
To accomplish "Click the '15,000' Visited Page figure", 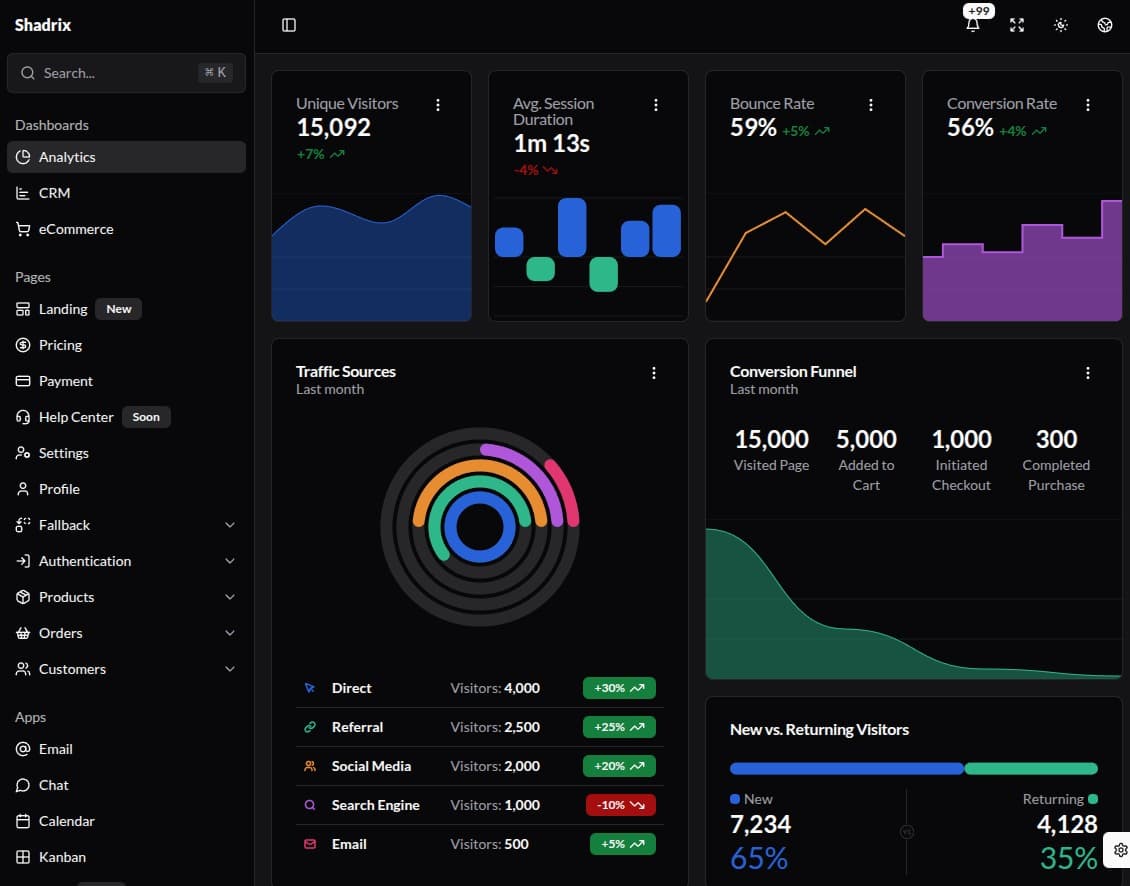I will point(771,439).
